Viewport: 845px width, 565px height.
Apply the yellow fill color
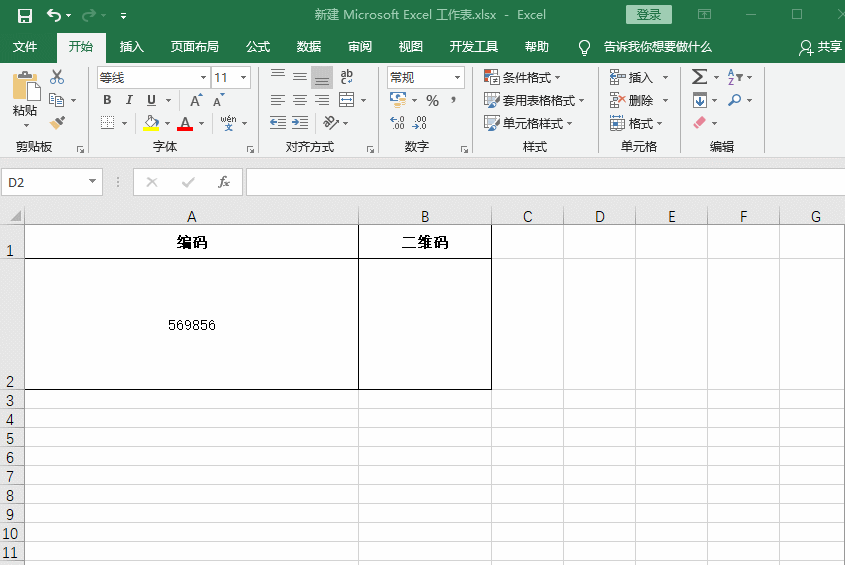(x=151, y=123)
